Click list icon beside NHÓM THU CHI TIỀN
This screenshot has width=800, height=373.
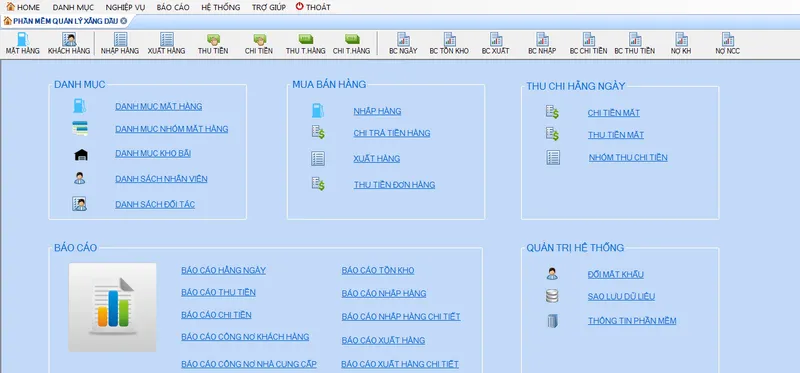(x=553, y=157)
